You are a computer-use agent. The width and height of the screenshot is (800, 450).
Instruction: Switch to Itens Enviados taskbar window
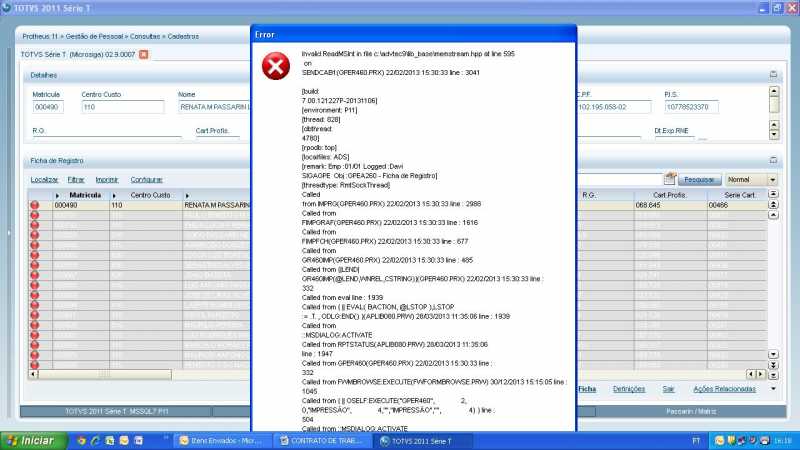point(222,441)
